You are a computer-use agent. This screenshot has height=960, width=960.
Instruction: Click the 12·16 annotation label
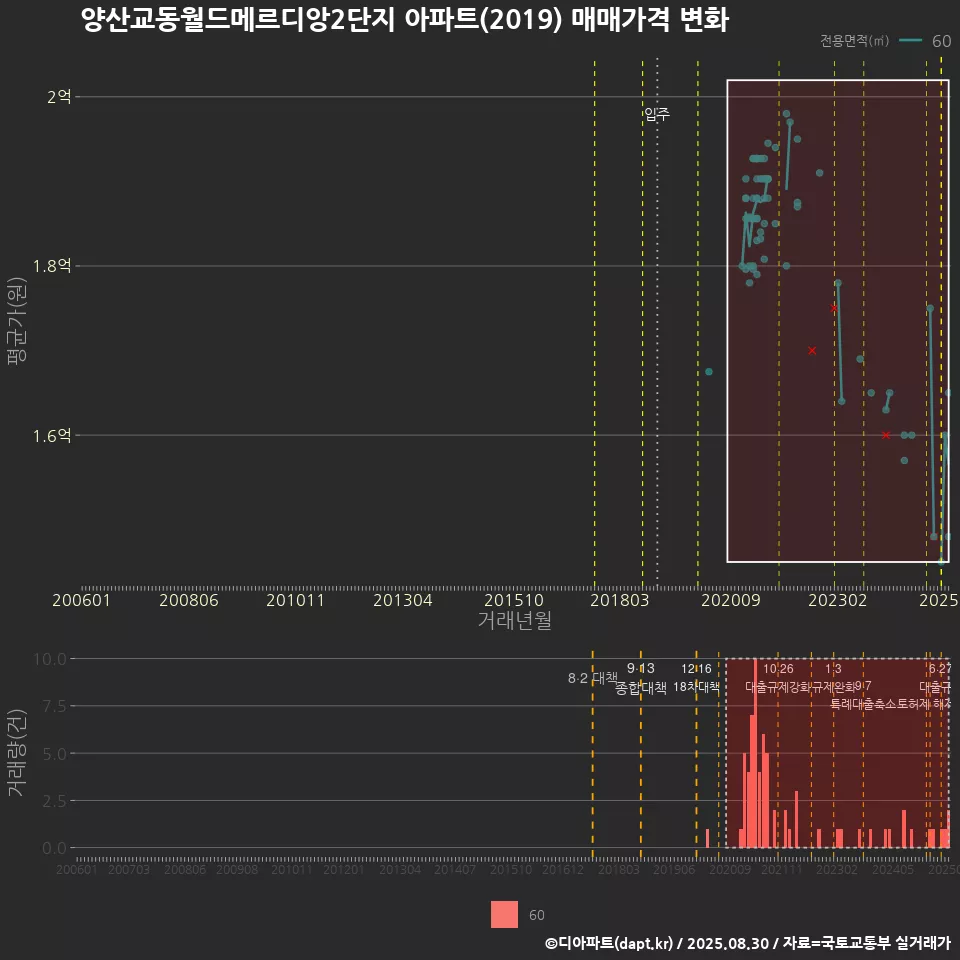pyautogui.click(x=696, y=669)
